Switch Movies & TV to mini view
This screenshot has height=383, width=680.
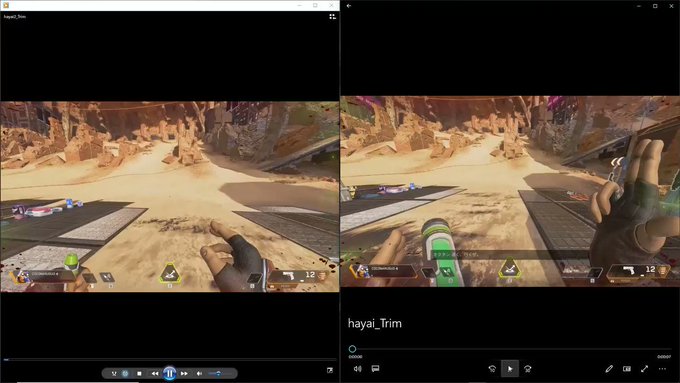[x=627, y=369]
